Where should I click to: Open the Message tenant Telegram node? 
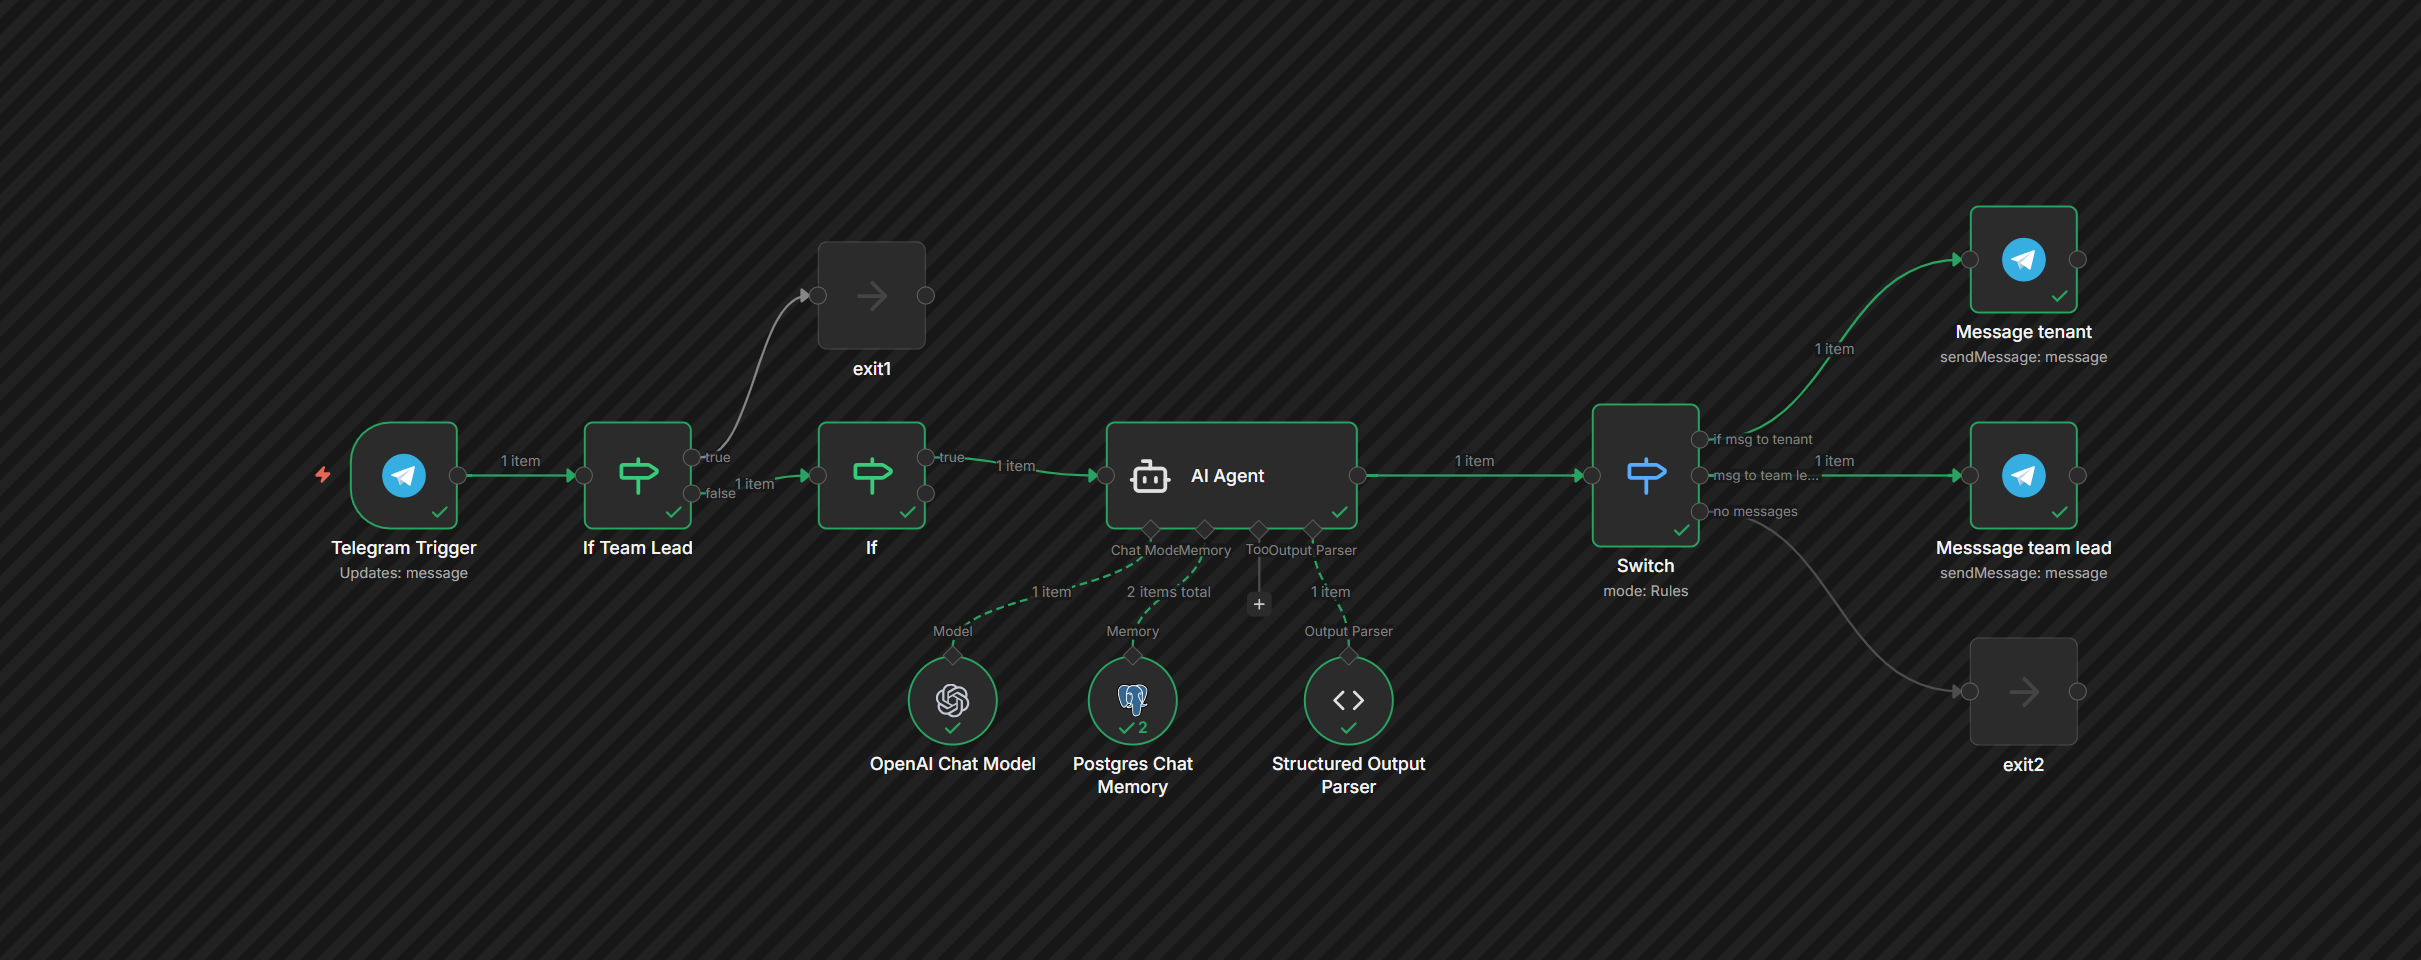coord(2024,260)
